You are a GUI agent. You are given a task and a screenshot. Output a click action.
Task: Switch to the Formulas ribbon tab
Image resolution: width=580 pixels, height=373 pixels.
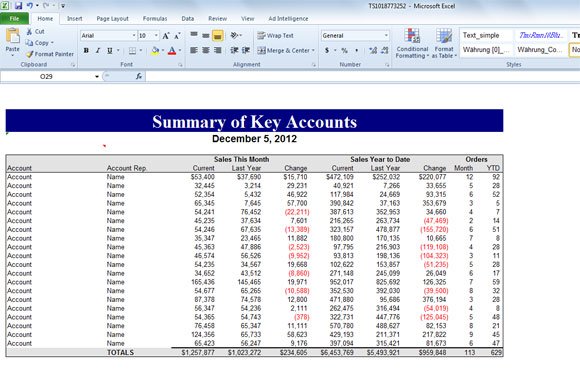(x=155, y=19)
